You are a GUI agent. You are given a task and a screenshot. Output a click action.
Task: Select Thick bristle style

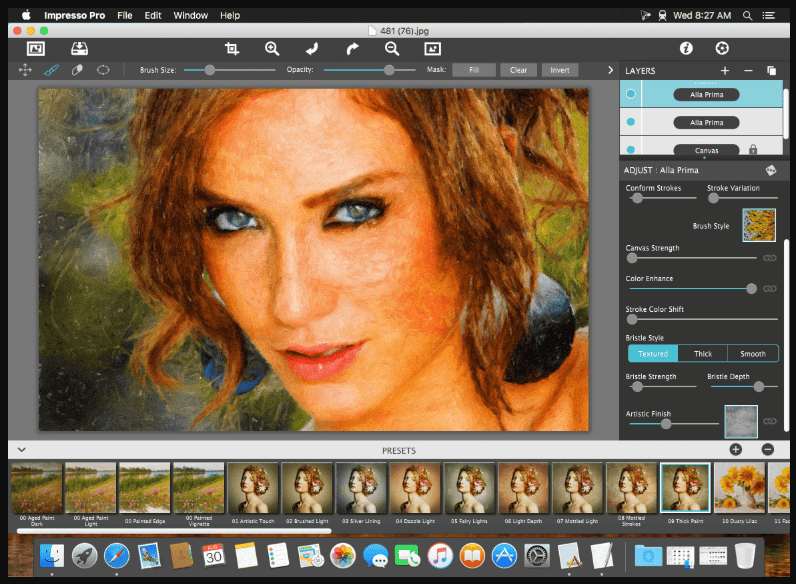(703, 353)
